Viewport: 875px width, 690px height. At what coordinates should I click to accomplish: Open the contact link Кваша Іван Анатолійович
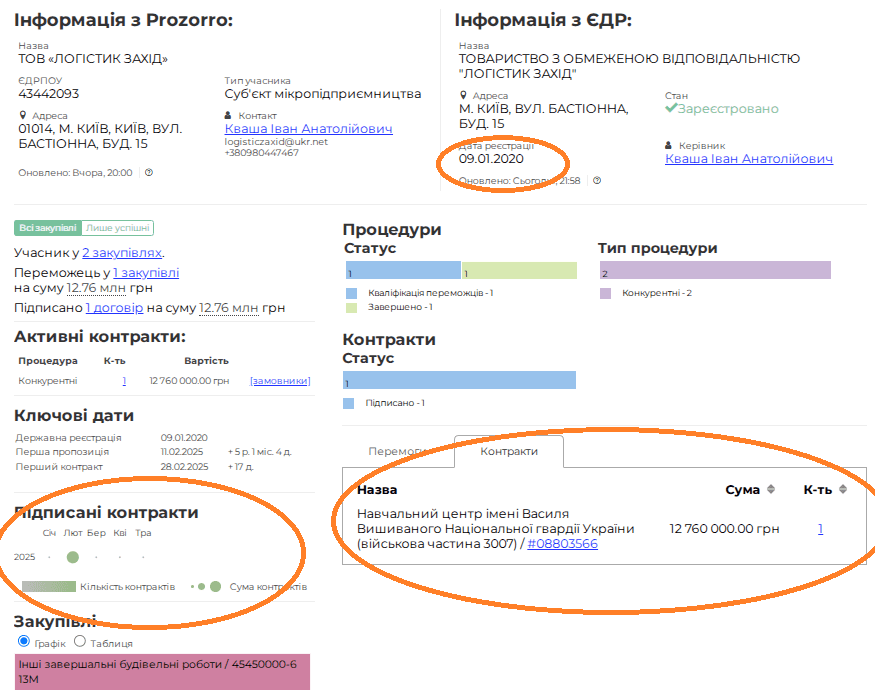308,129
